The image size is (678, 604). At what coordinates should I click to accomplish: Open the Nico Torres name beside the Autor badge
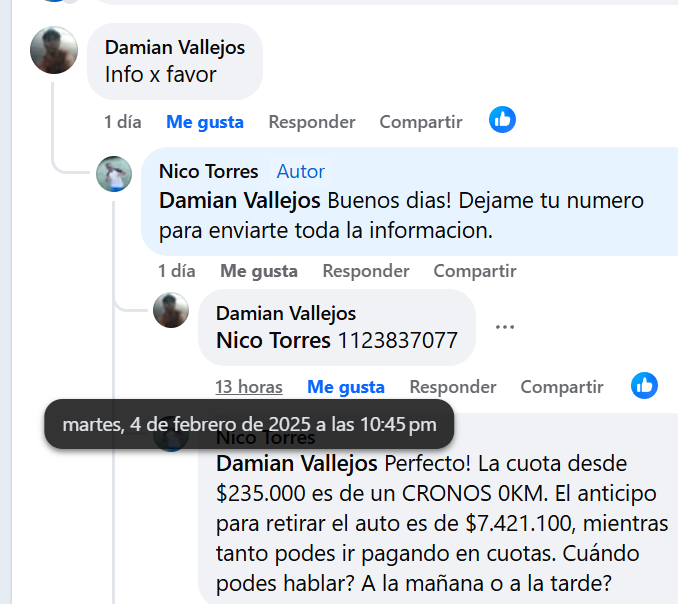(208, 172)
